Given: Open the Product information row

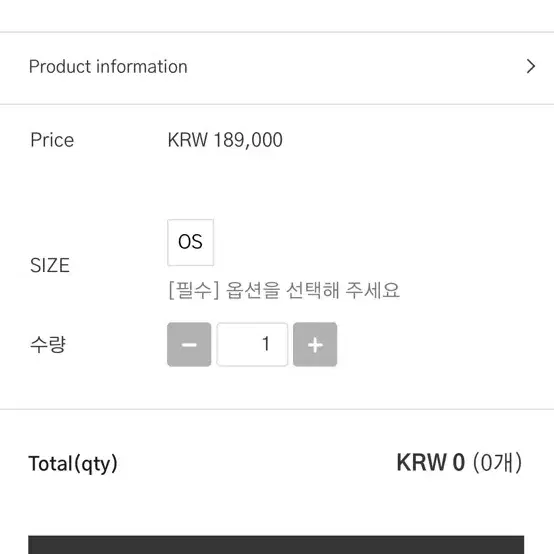Looking at the screenshot, I should tap(277, 68).
